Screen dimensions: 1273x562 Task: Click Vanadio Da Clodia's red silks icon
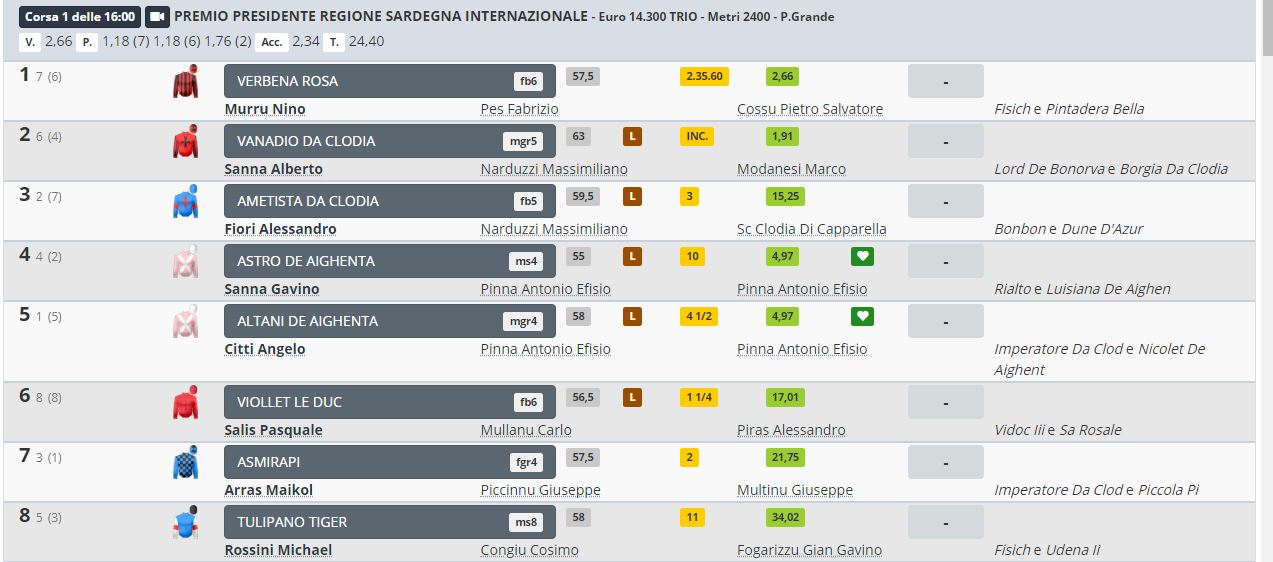(x=186, y=142)
